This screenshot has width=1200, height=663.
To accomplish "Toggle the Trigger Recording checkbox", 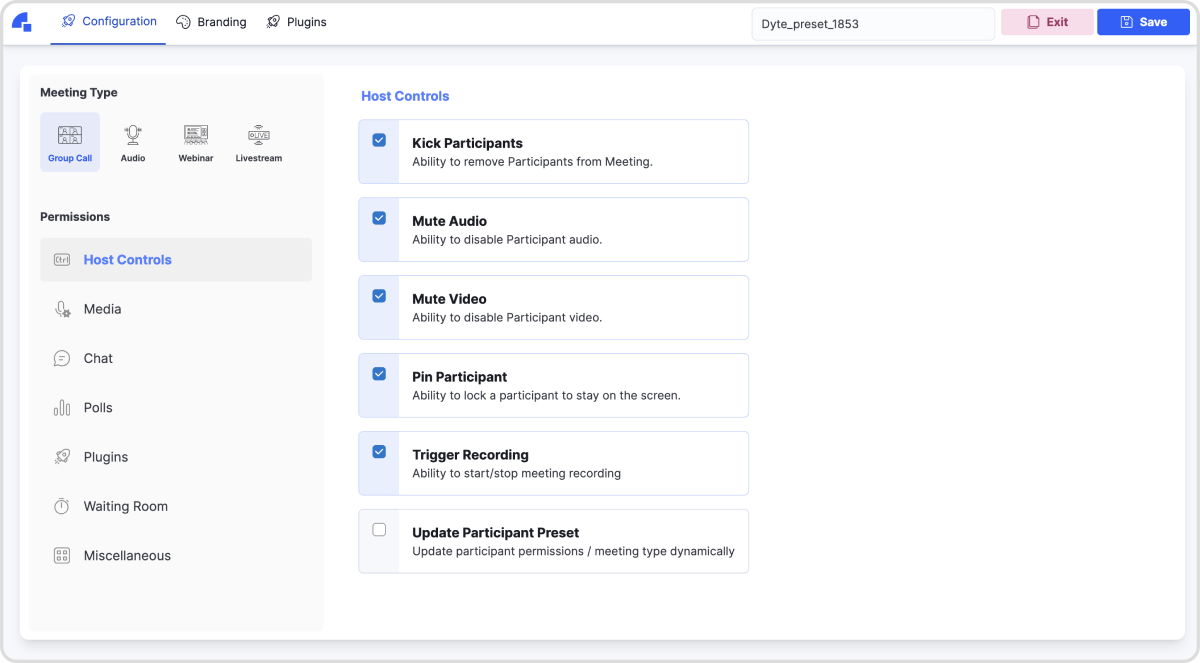I will click(x=379, y=452).
